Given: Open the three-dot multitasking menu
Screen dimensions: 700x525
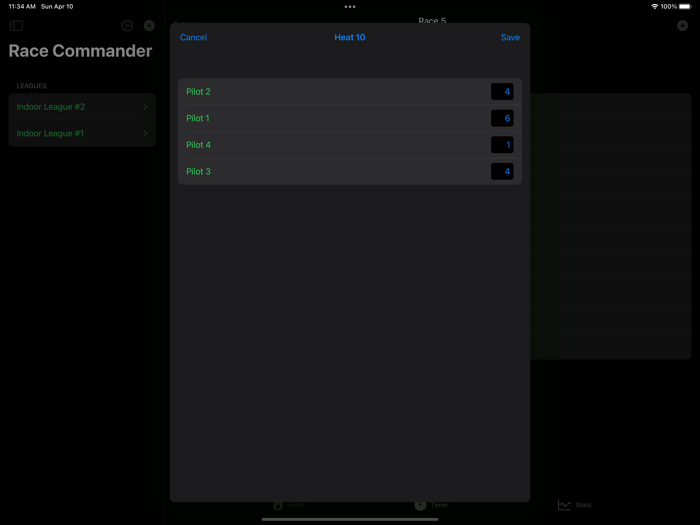Looking at the screenshot, I should point(350,7).
